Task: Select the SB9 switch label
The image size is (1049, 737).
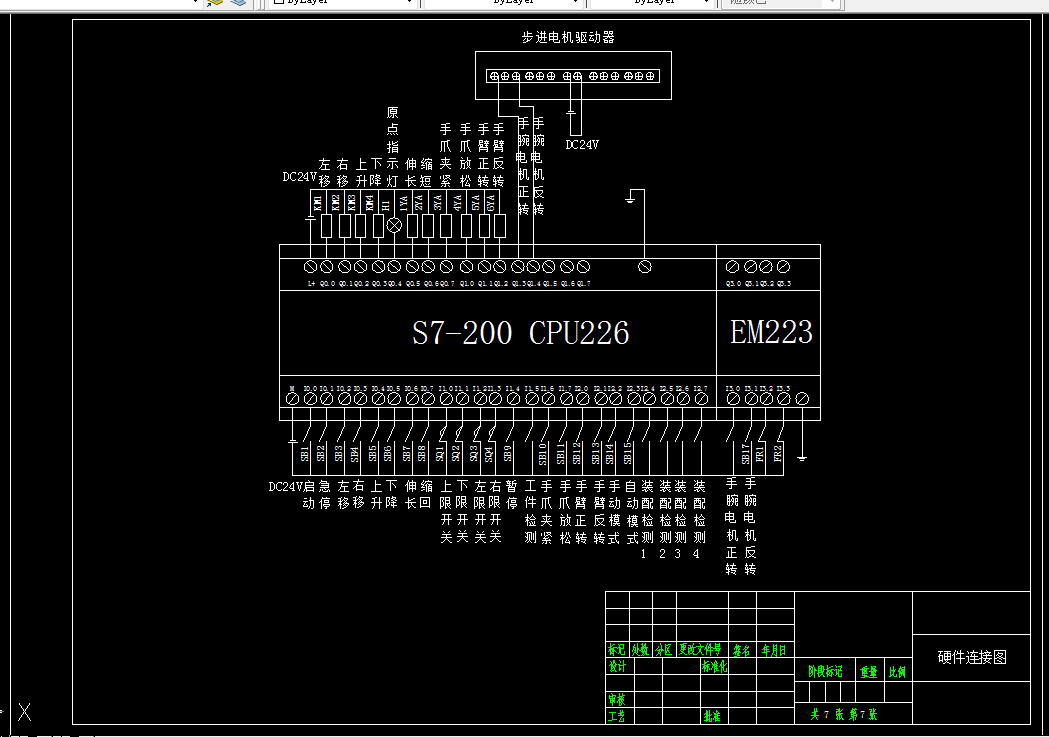Action: coord(508,453)
